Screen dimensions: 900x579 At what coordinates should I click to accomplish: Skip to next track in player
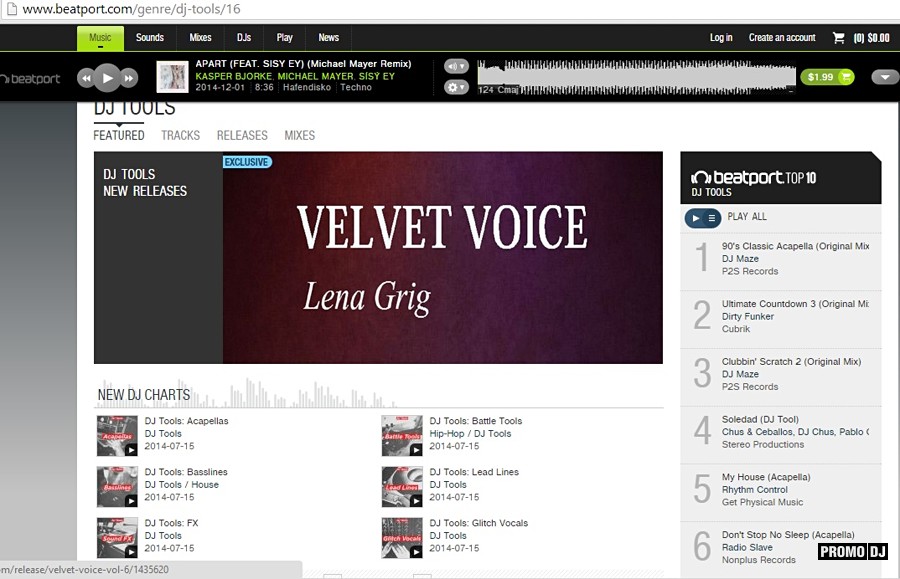coord(129,78)
